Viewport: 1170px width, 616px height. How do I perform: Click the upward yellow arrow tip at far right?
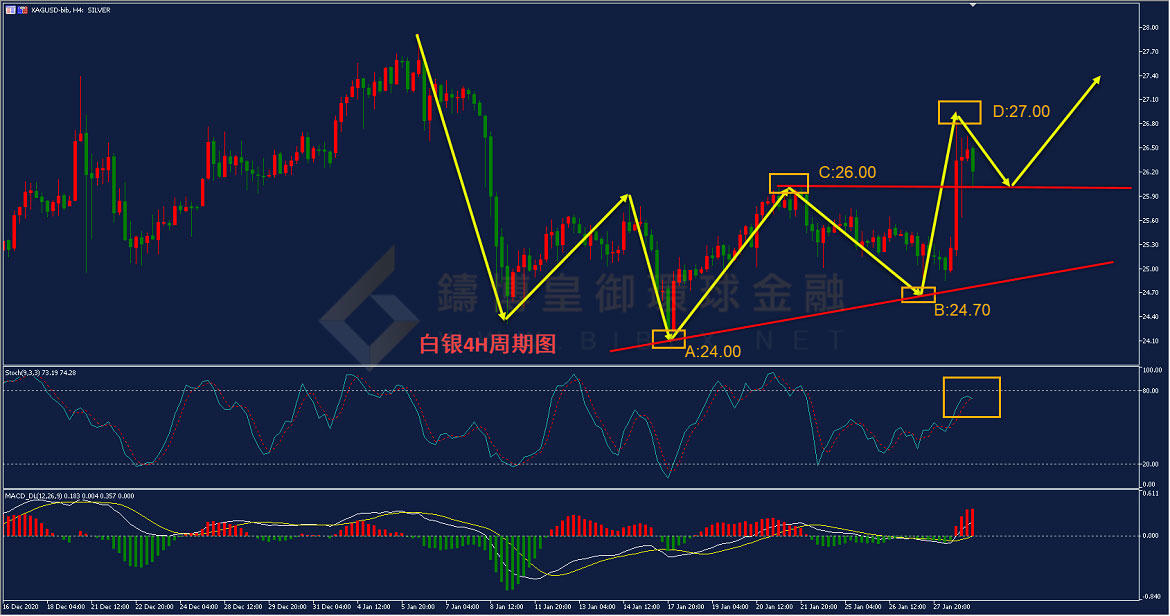click(x=1098, y=78)
